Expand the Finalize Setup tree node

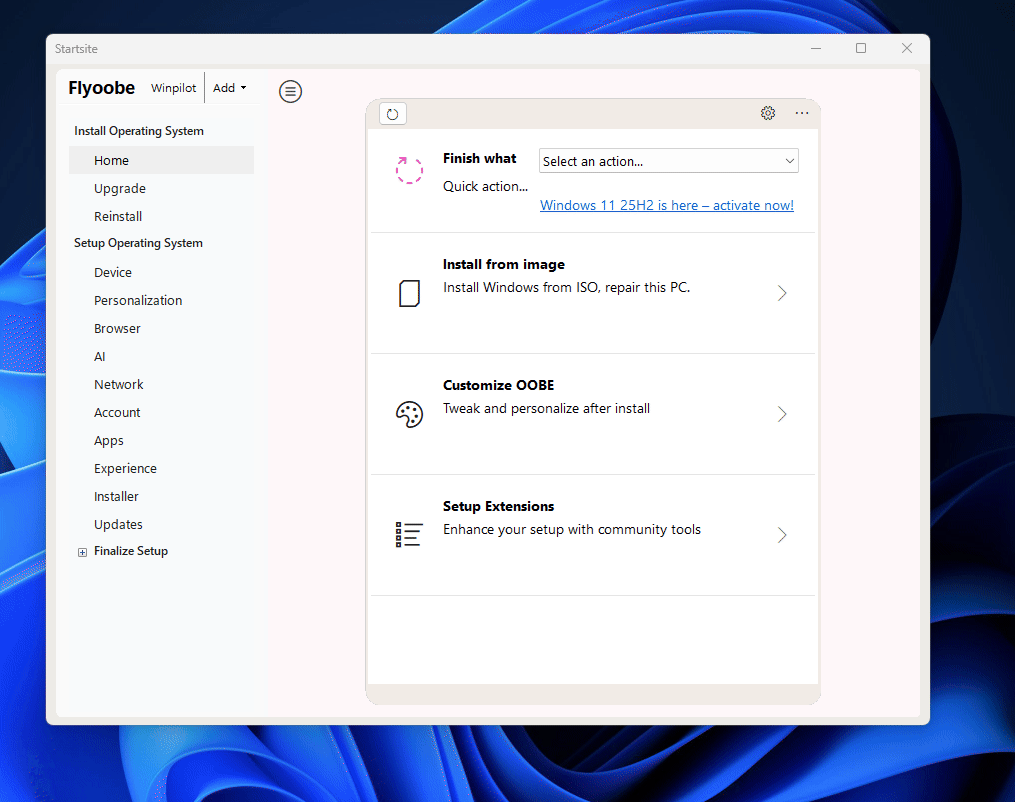(82, 552)
